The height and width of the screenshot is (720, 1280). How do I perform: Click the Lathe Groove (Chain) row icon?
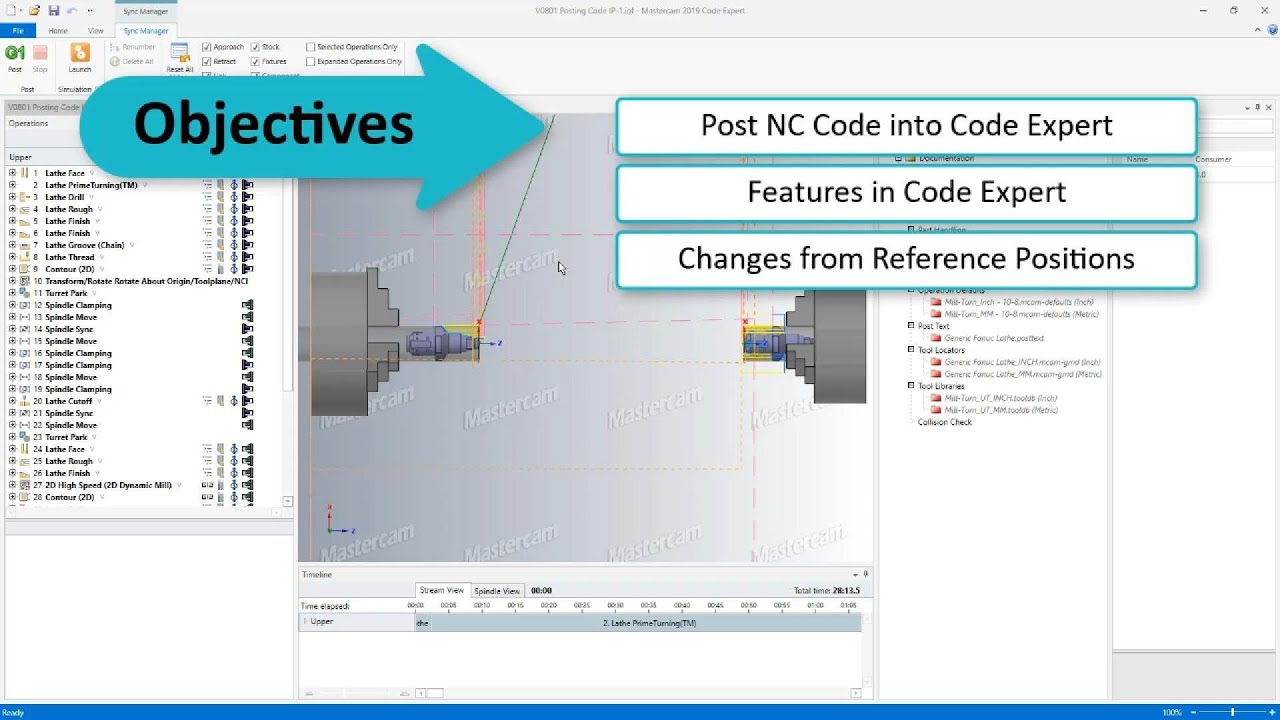(25, 245)
